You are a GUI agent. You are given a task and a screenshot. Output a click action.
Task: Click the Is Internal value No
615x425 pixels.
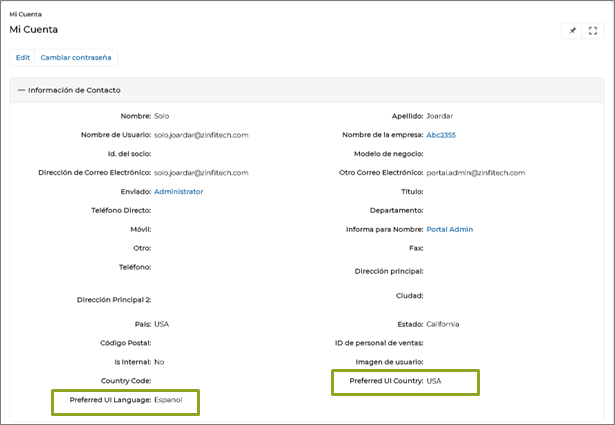click(x=159, y=362)
